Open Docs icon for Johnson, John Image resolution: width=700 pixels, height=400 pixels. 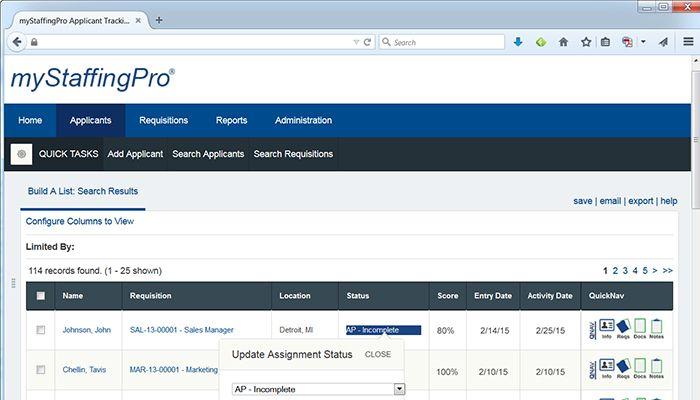[x=640, y=329]
